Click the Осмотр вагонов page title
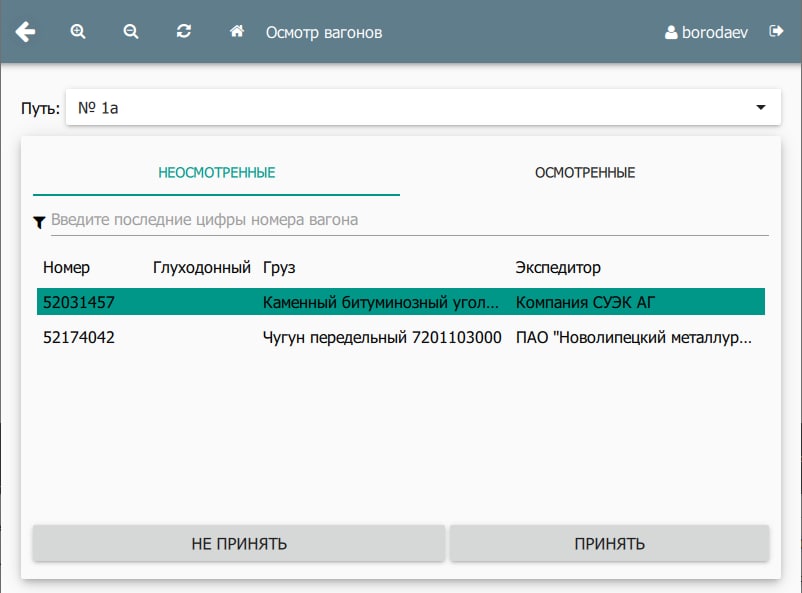 [x=324, y=33]
